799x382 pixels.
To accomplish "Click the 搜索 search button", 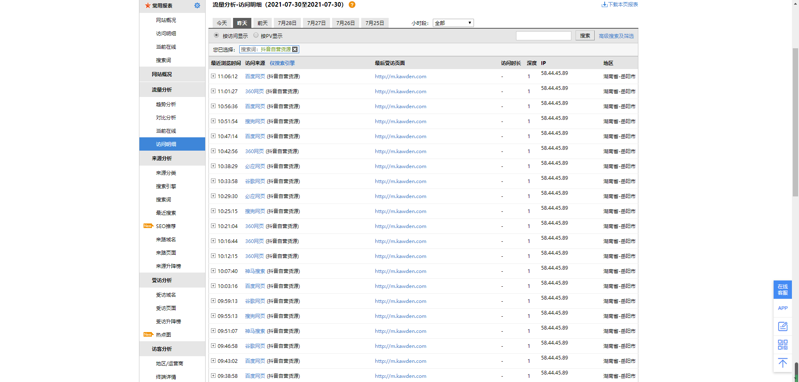I will tap(585, 36).
